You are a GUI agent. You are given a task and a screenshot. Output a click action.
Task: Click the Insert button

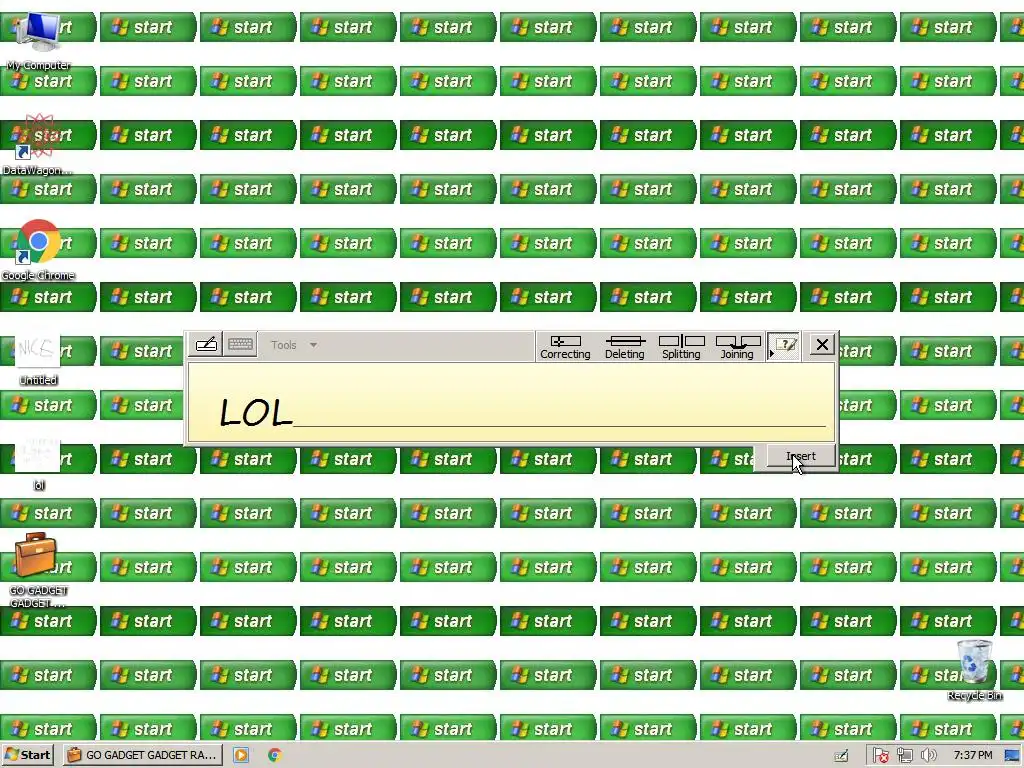[801, 456]
